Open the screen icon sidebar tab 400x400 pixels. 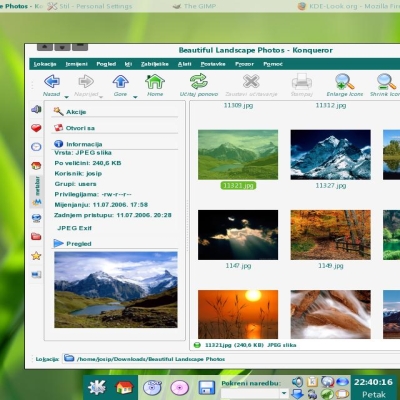click(x=36, y=275)
